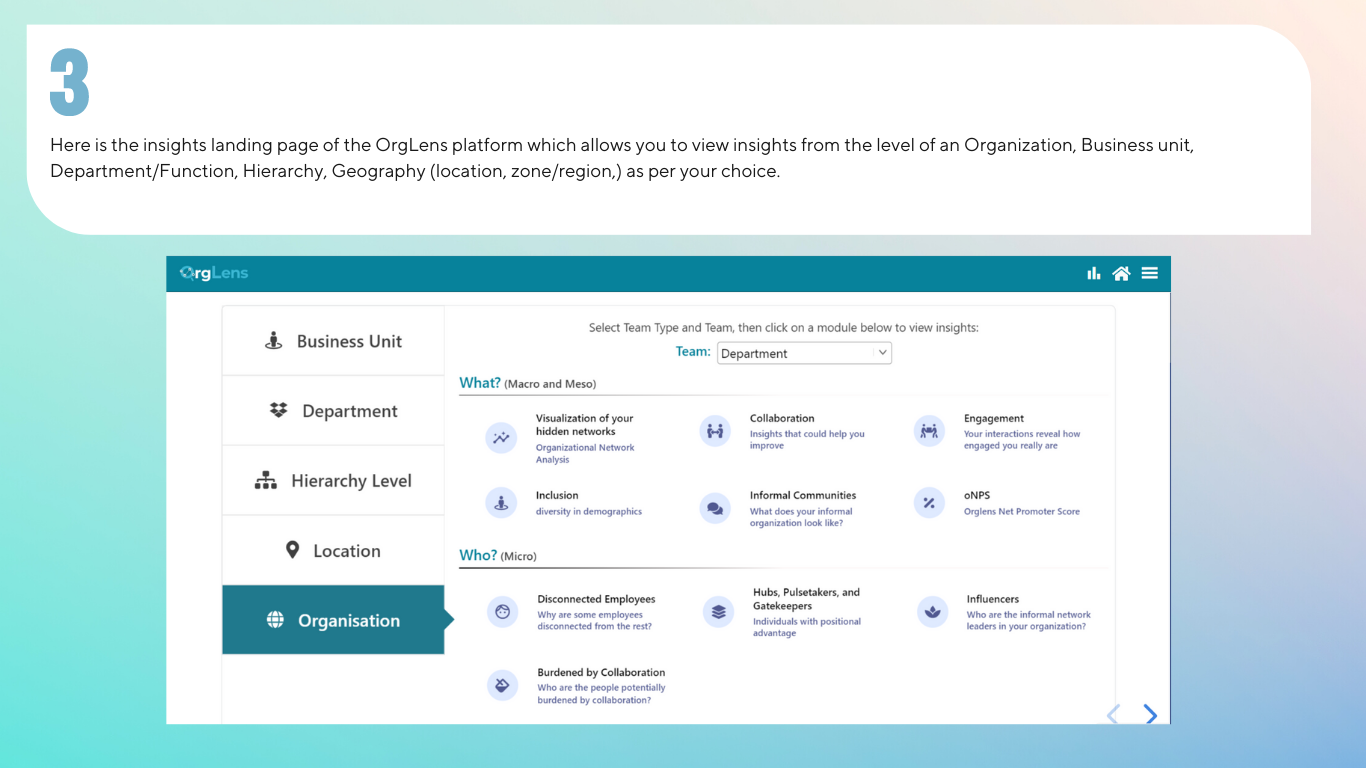The height and width of the screenshot is (768, 1366).
Task: Choose the Location tab
Action: click(333, 551)
